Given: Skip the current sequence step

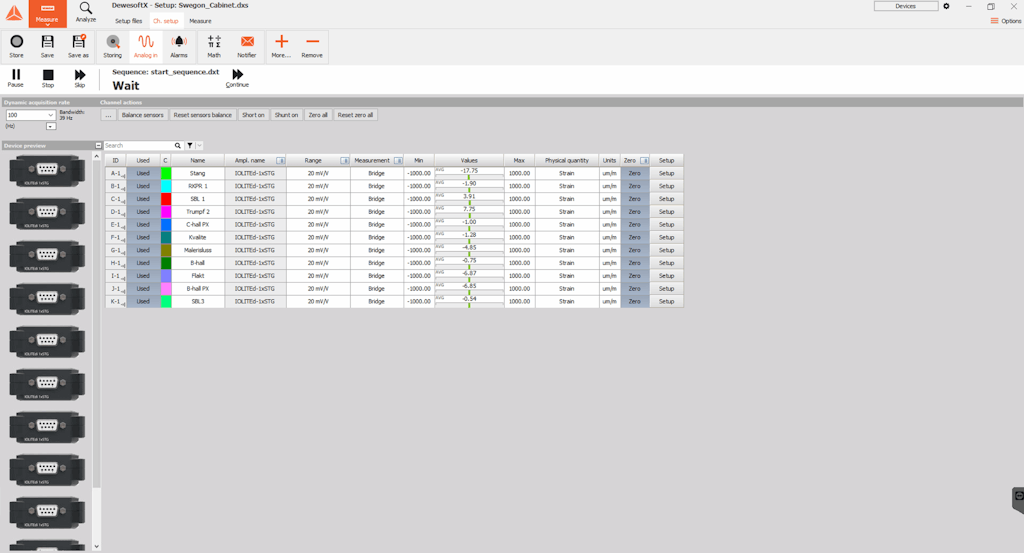Looking at the screenshot, I should pos(80,78).
